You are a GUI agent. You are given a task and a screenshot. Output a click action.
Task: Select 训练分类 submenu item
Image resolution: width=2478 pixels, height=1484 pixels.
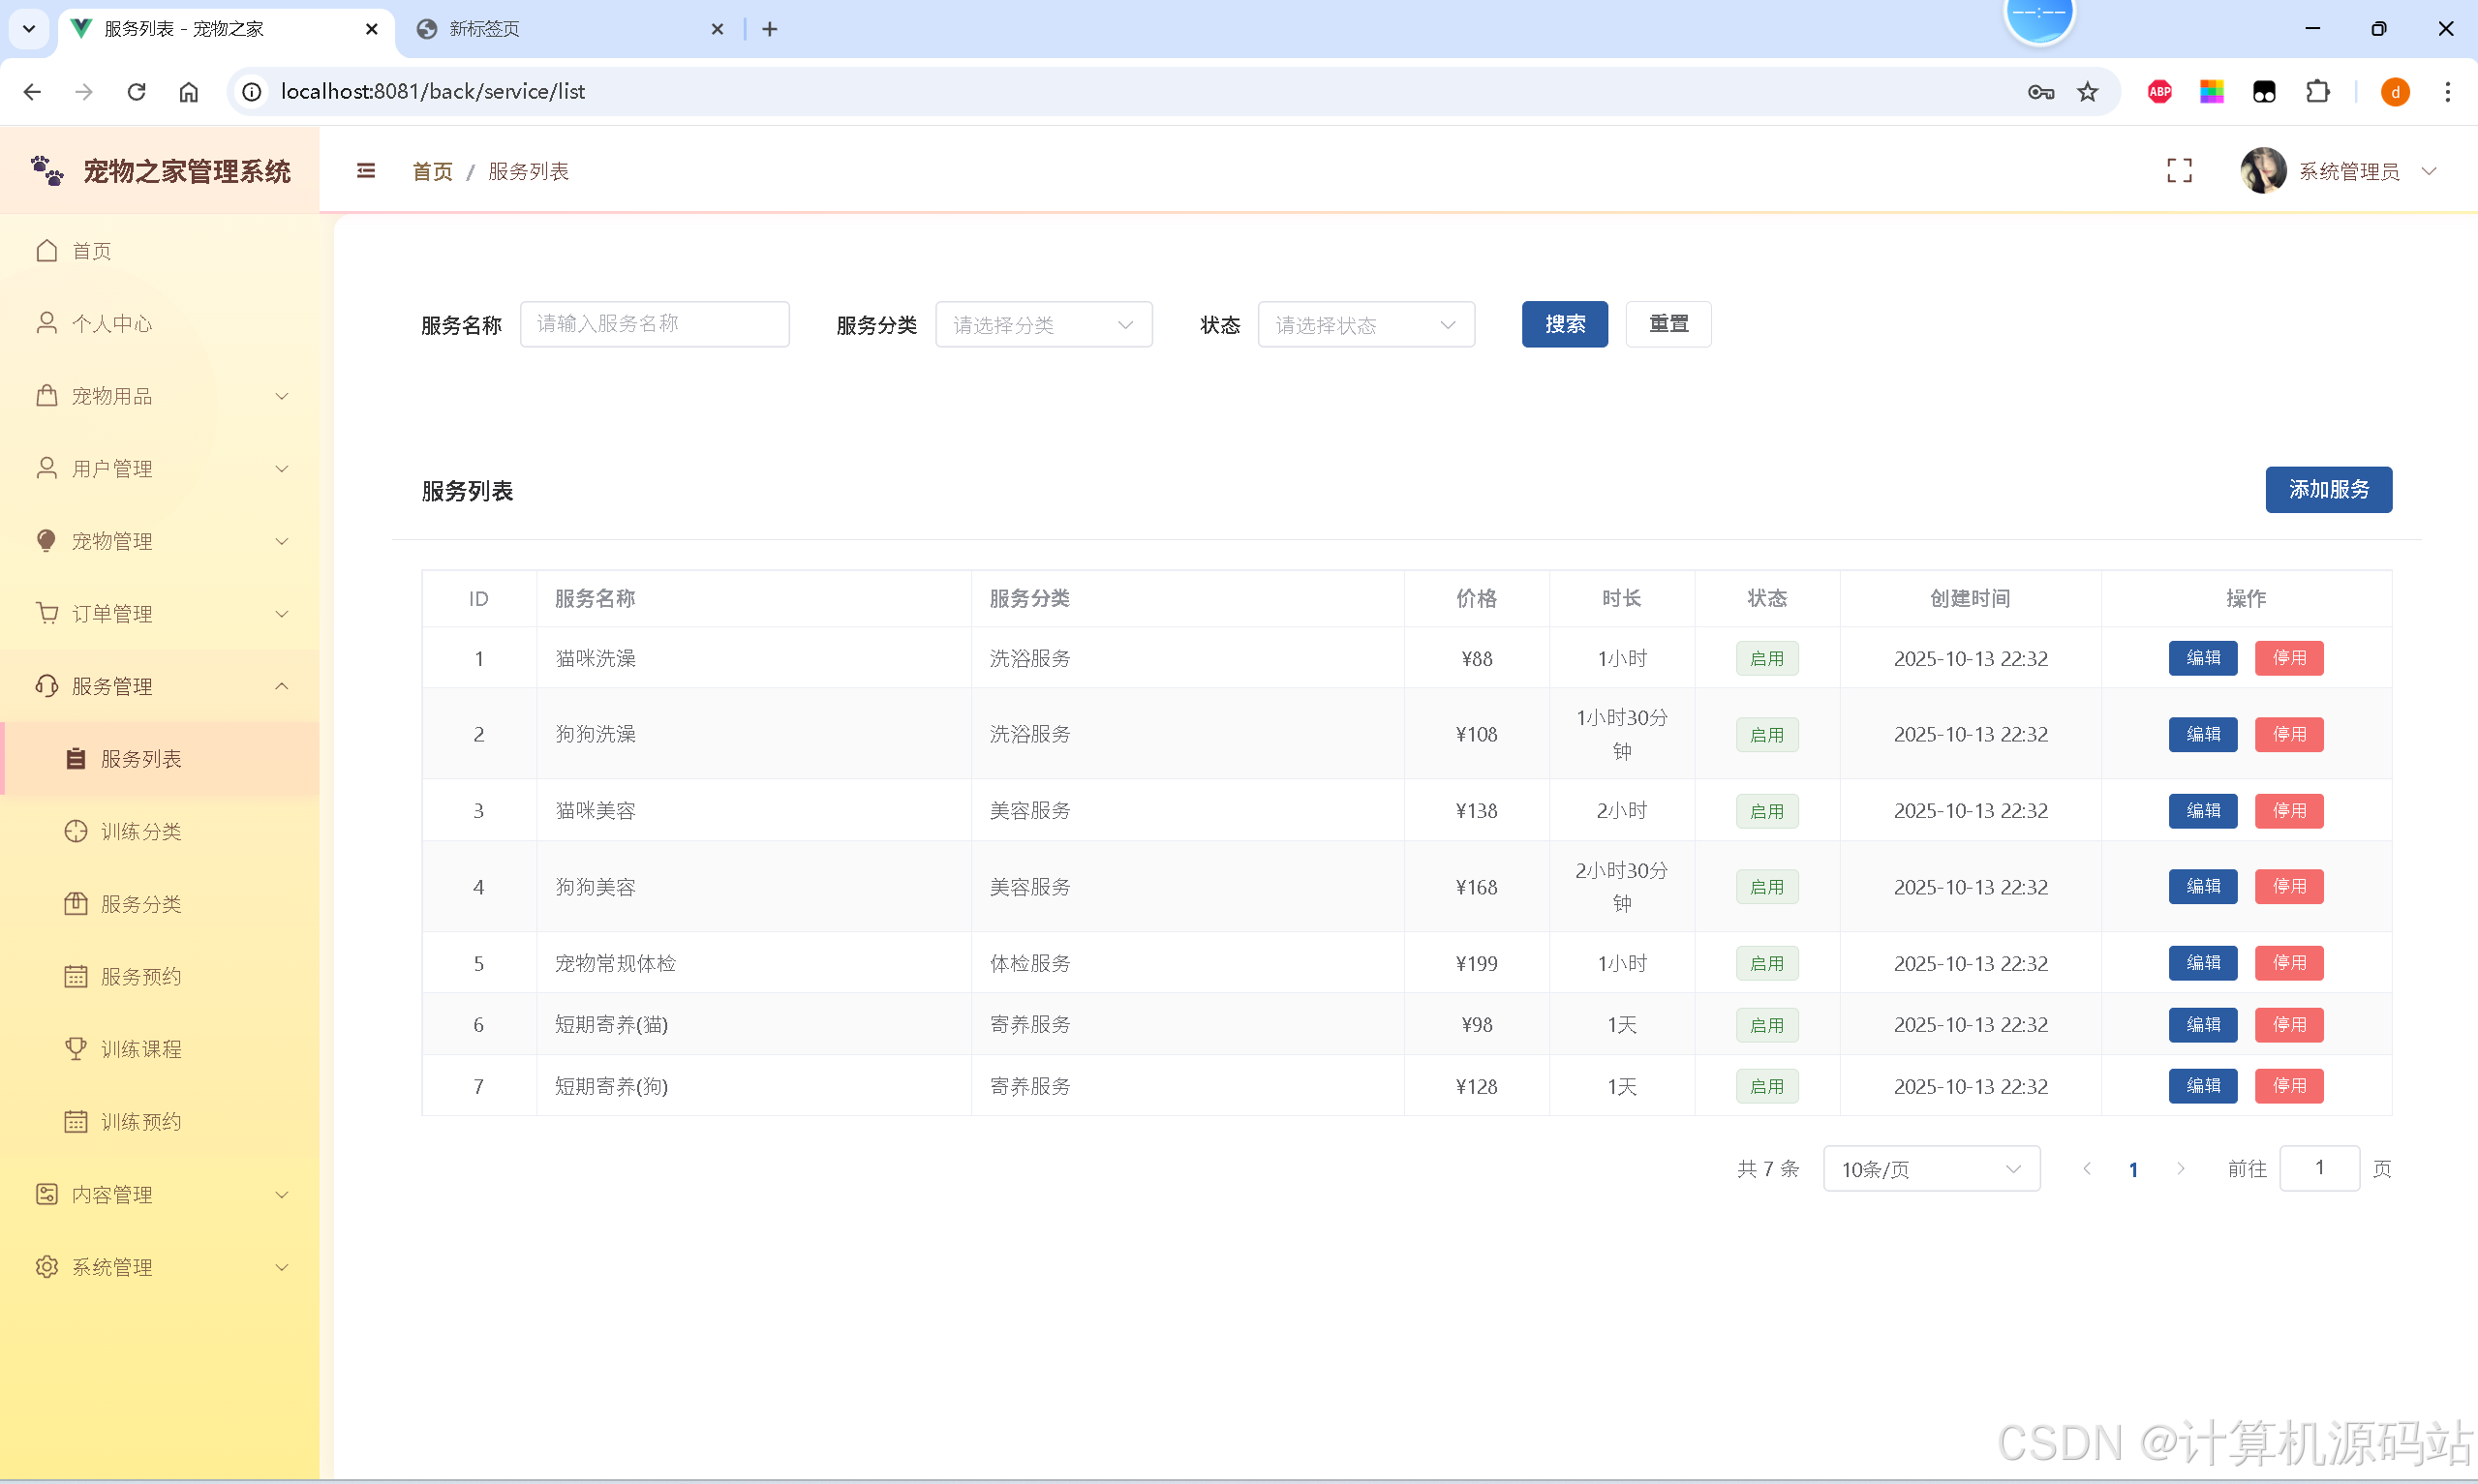click(x=160, y=831)
